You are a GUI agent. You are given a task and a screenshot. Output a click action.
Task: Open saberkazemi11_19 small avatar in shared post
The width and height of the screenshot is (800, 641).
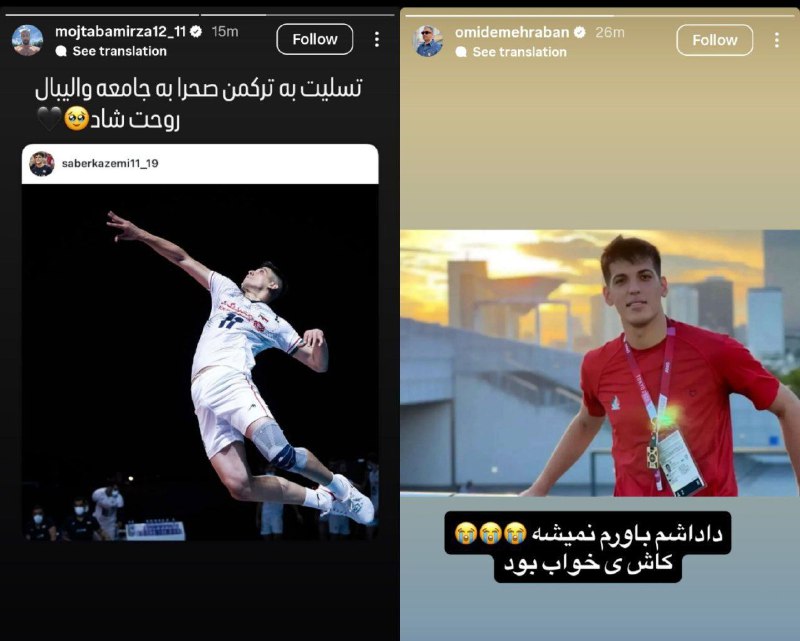coord(42,164)
